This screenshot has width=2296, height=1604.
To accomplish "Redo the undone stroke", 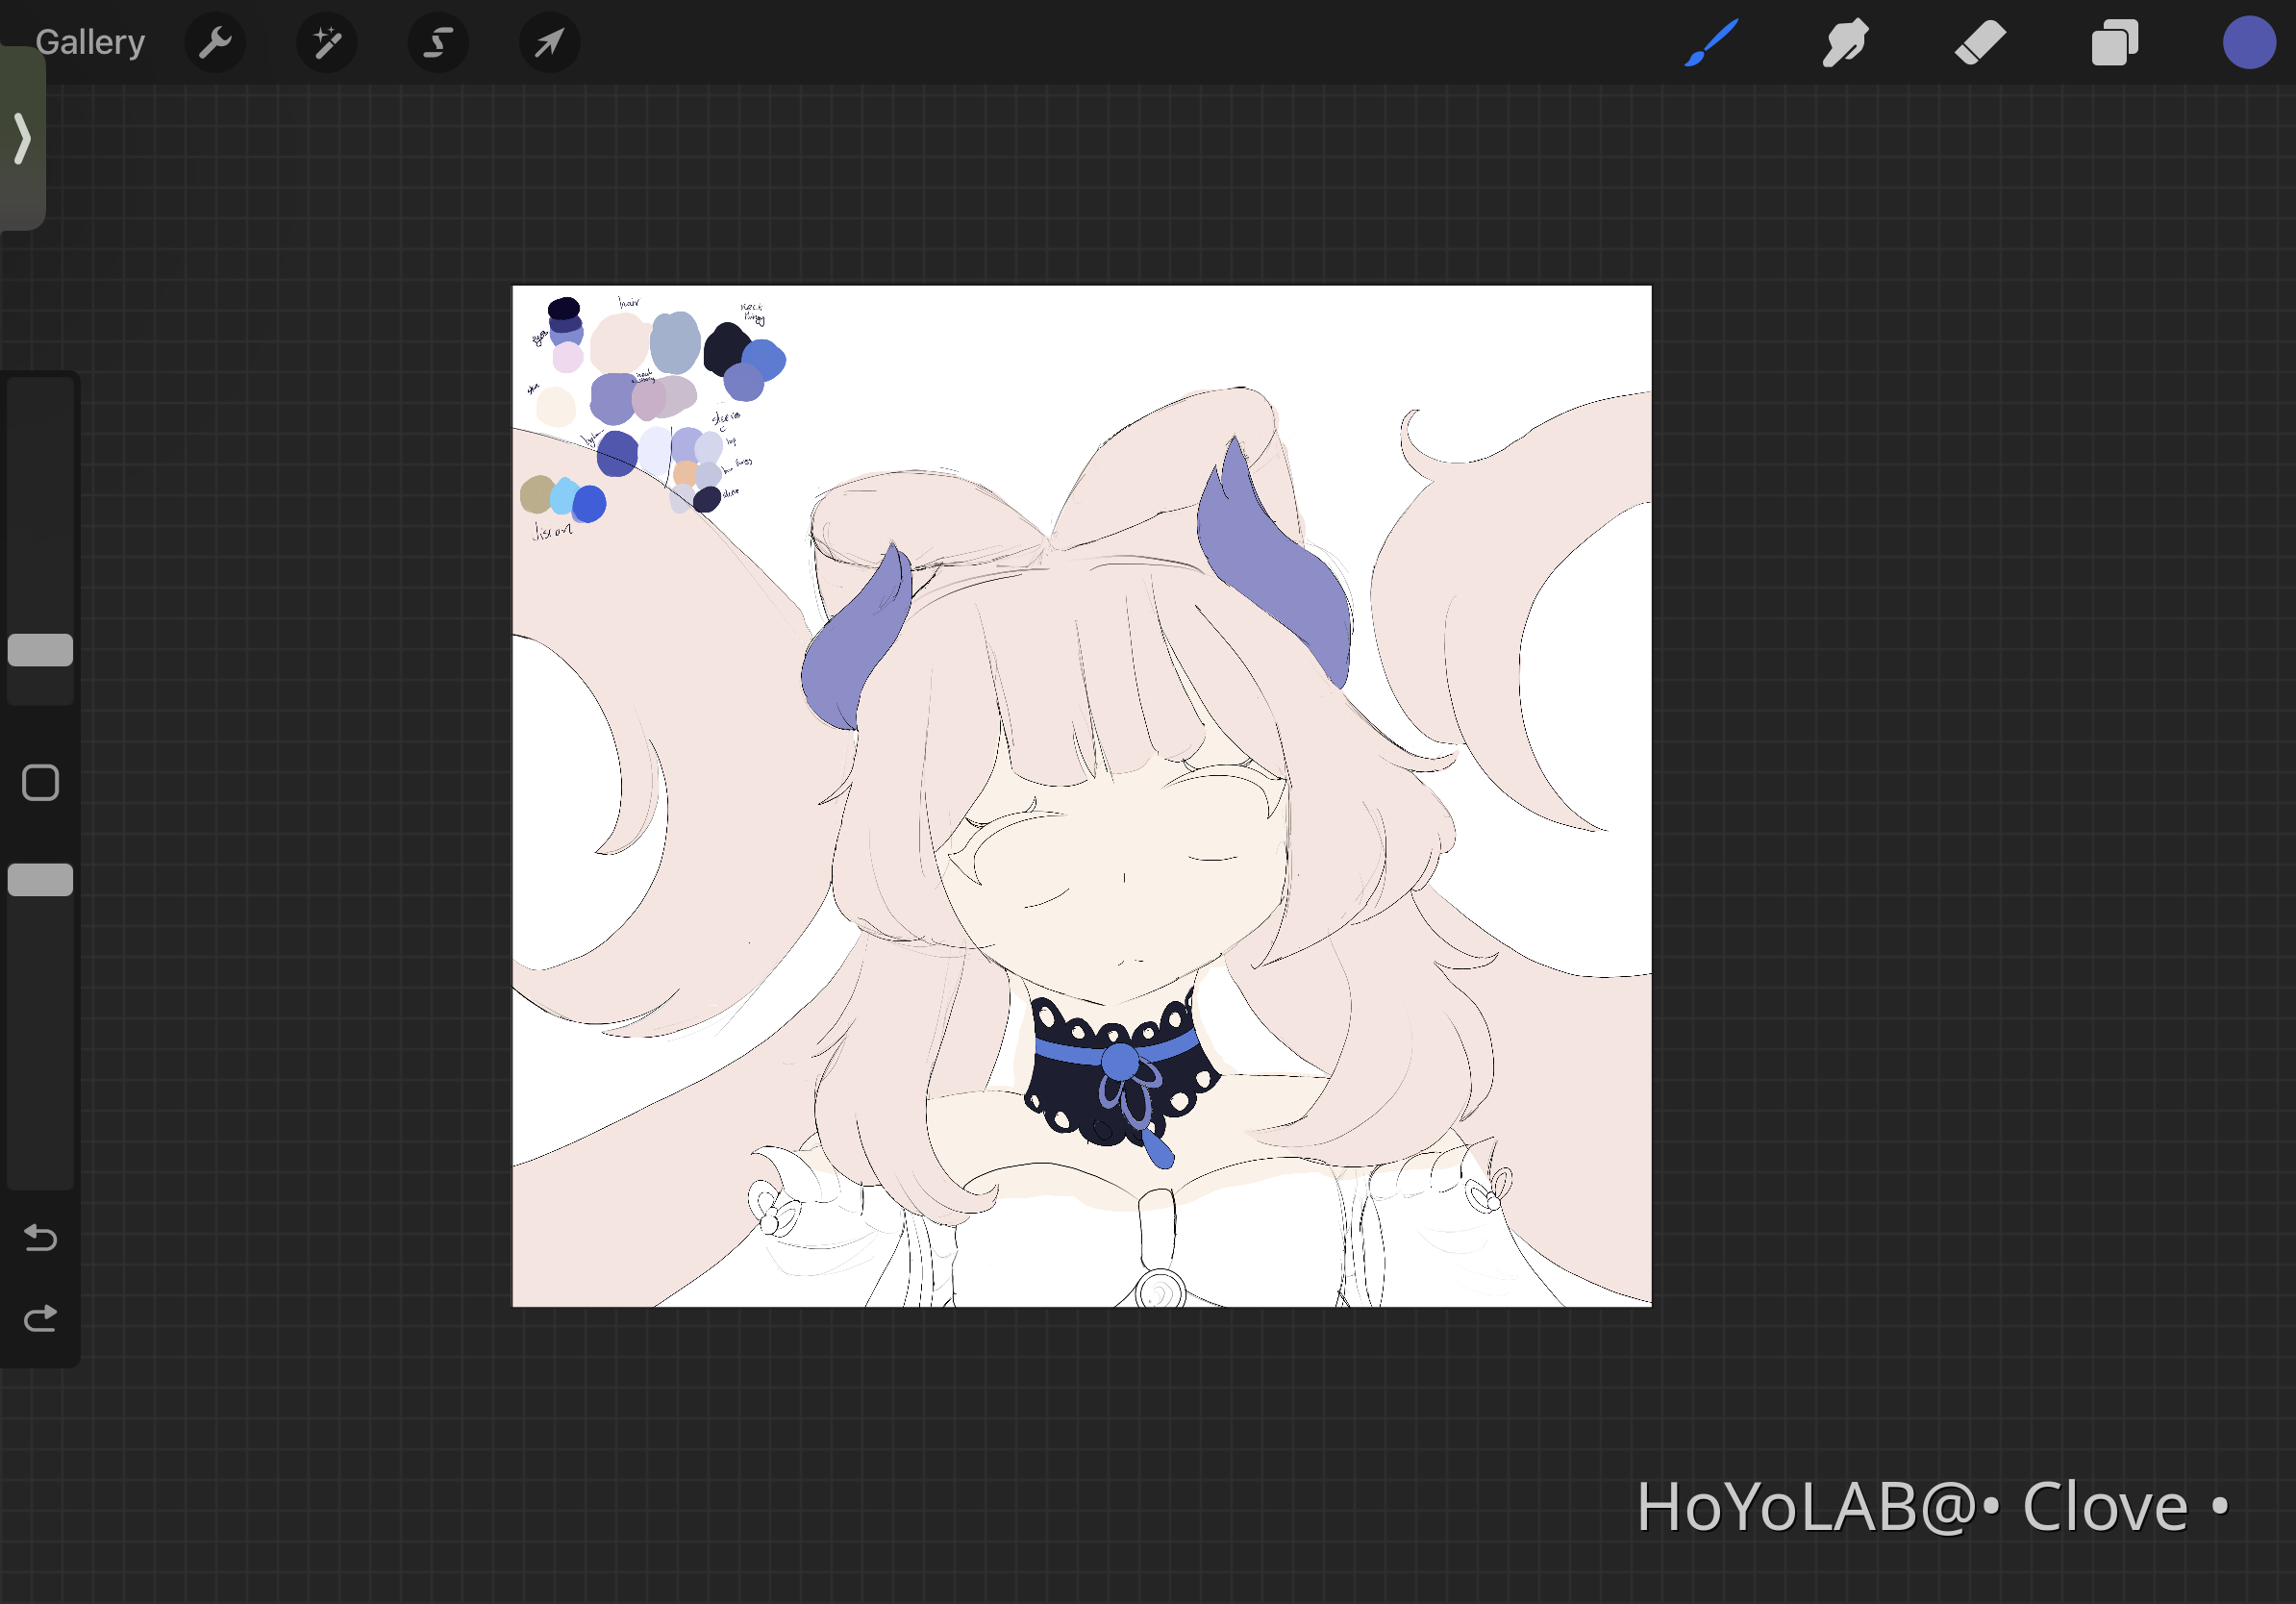I will click(39, 1317).
